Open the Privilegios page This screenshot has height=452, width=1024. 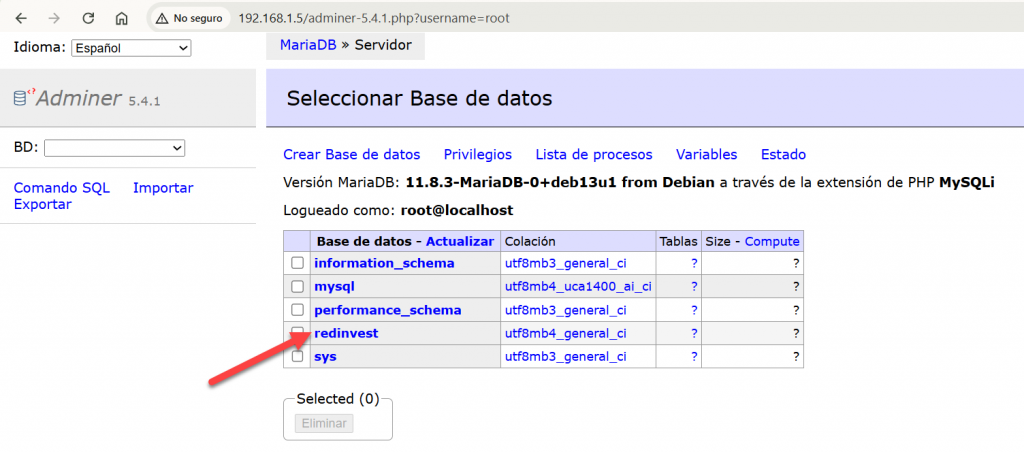477,154
